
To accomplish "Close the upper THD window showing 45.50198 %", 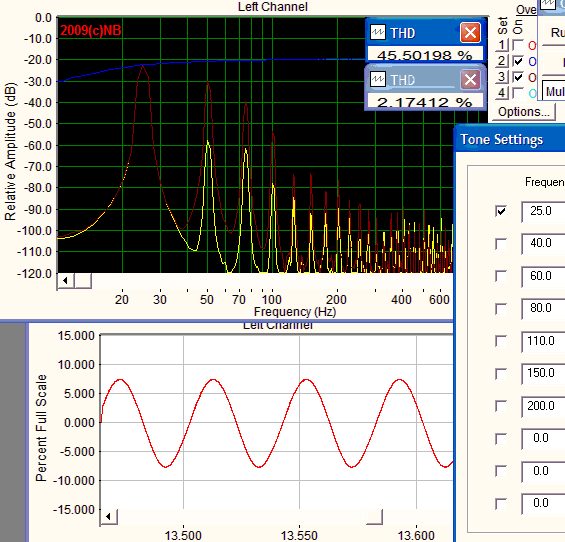I will point(470,33).
